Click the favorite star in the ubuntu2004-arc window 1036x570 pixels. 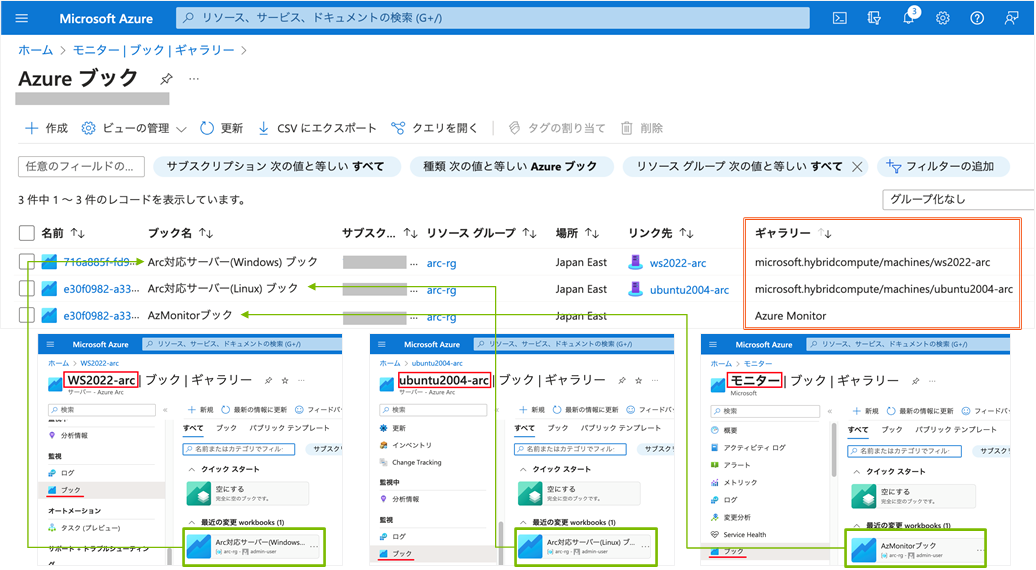click(638, 380)
